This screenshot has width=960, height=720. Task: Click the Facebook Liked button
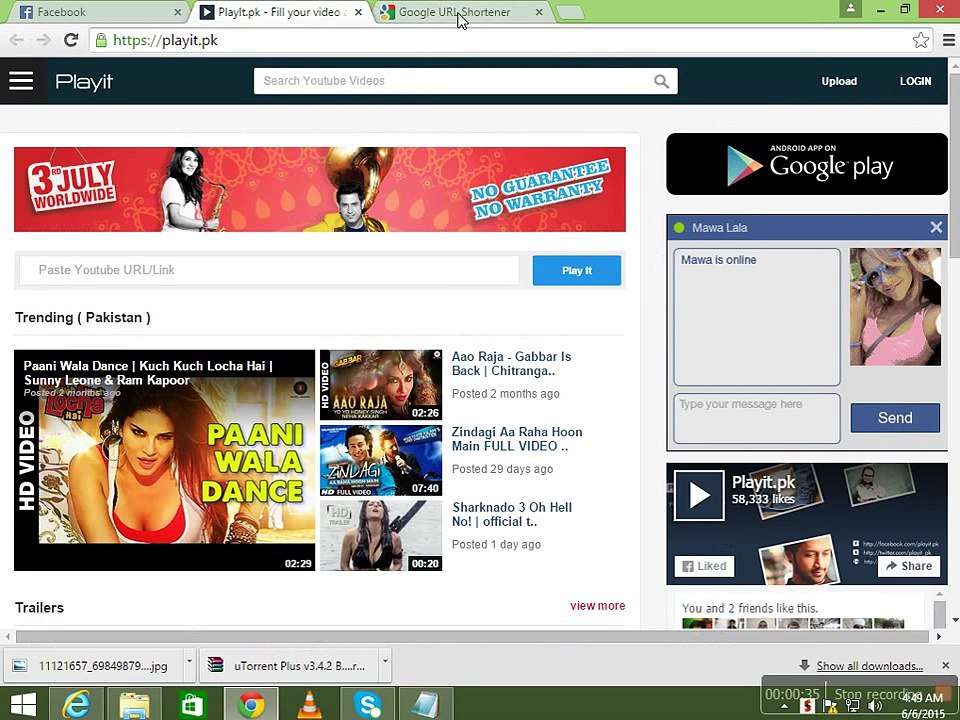click(x=704, y=566)
